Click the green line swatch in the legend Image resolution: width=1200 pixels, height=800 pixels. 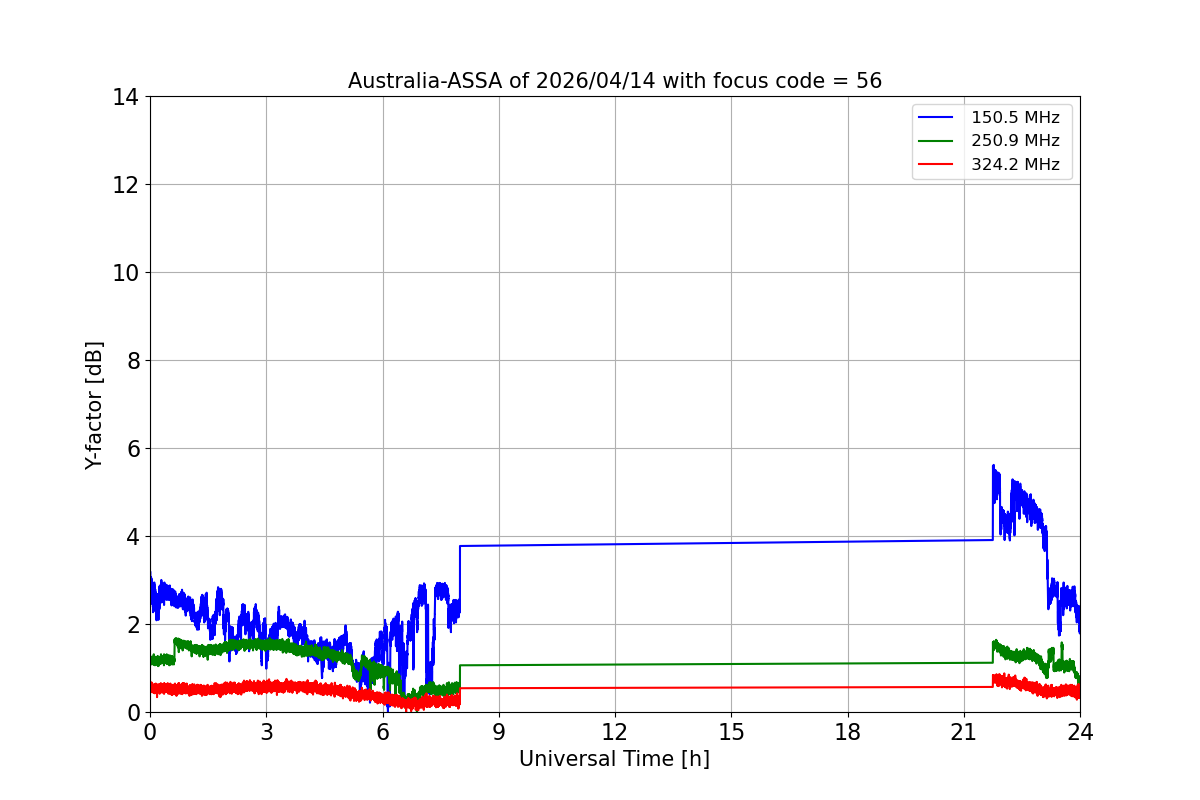click(937, 141)
